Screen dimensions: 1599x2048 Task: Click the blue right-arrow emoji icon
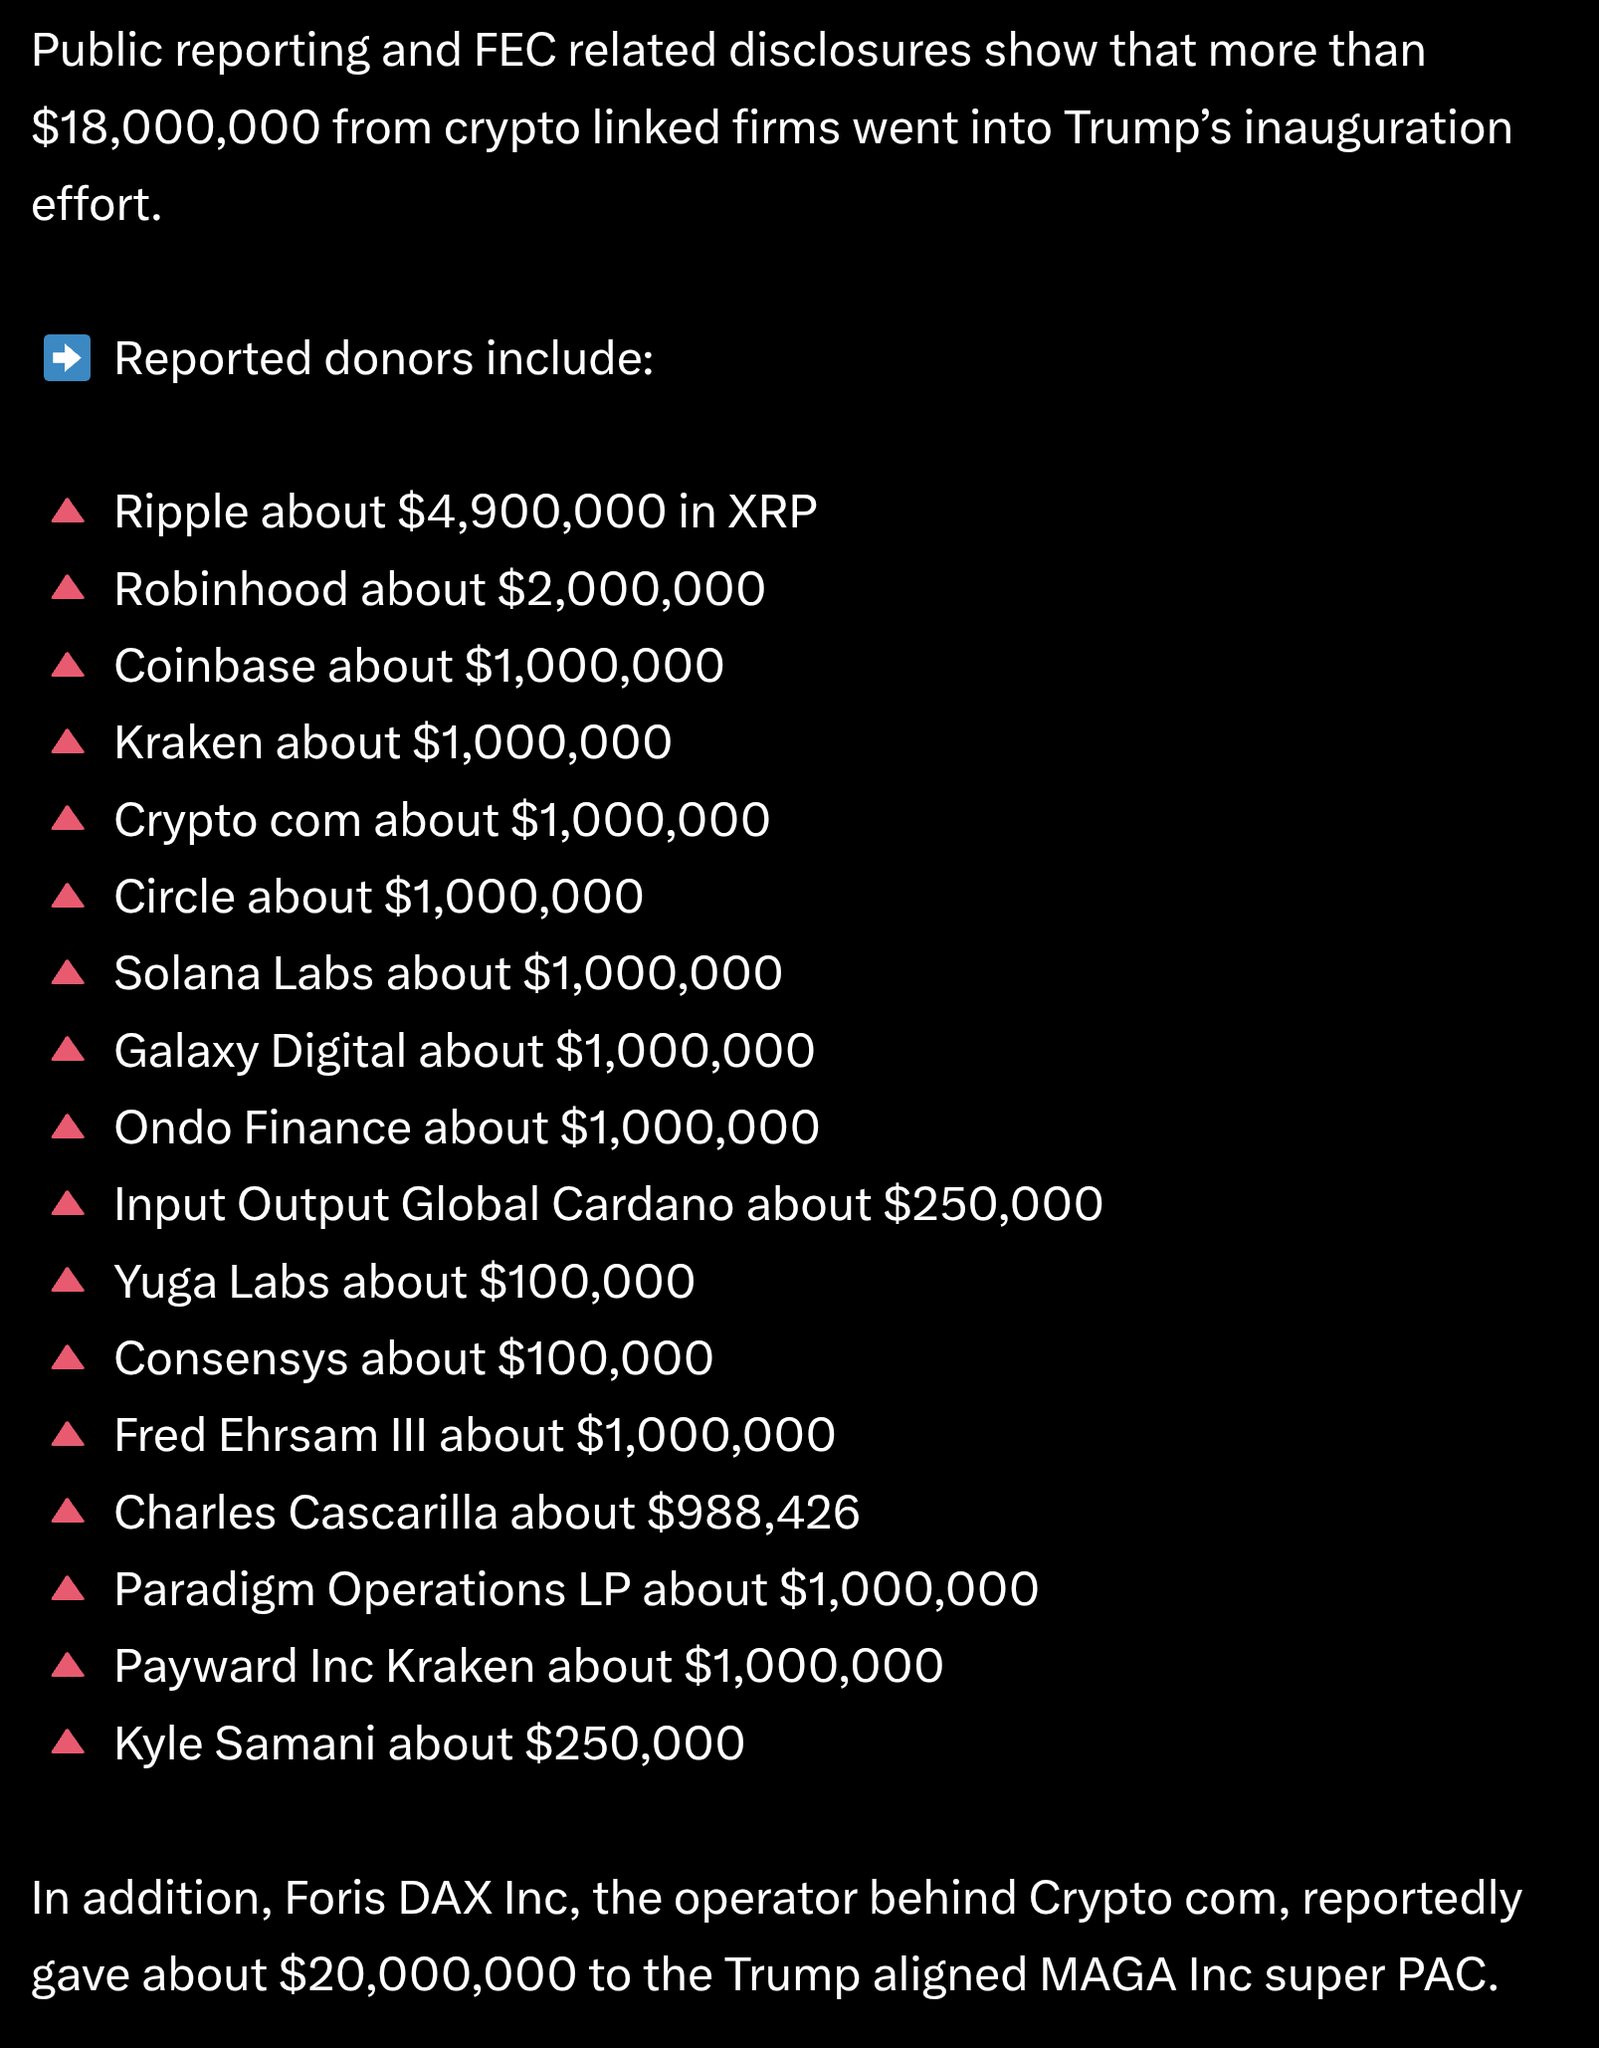pos(67,358)
